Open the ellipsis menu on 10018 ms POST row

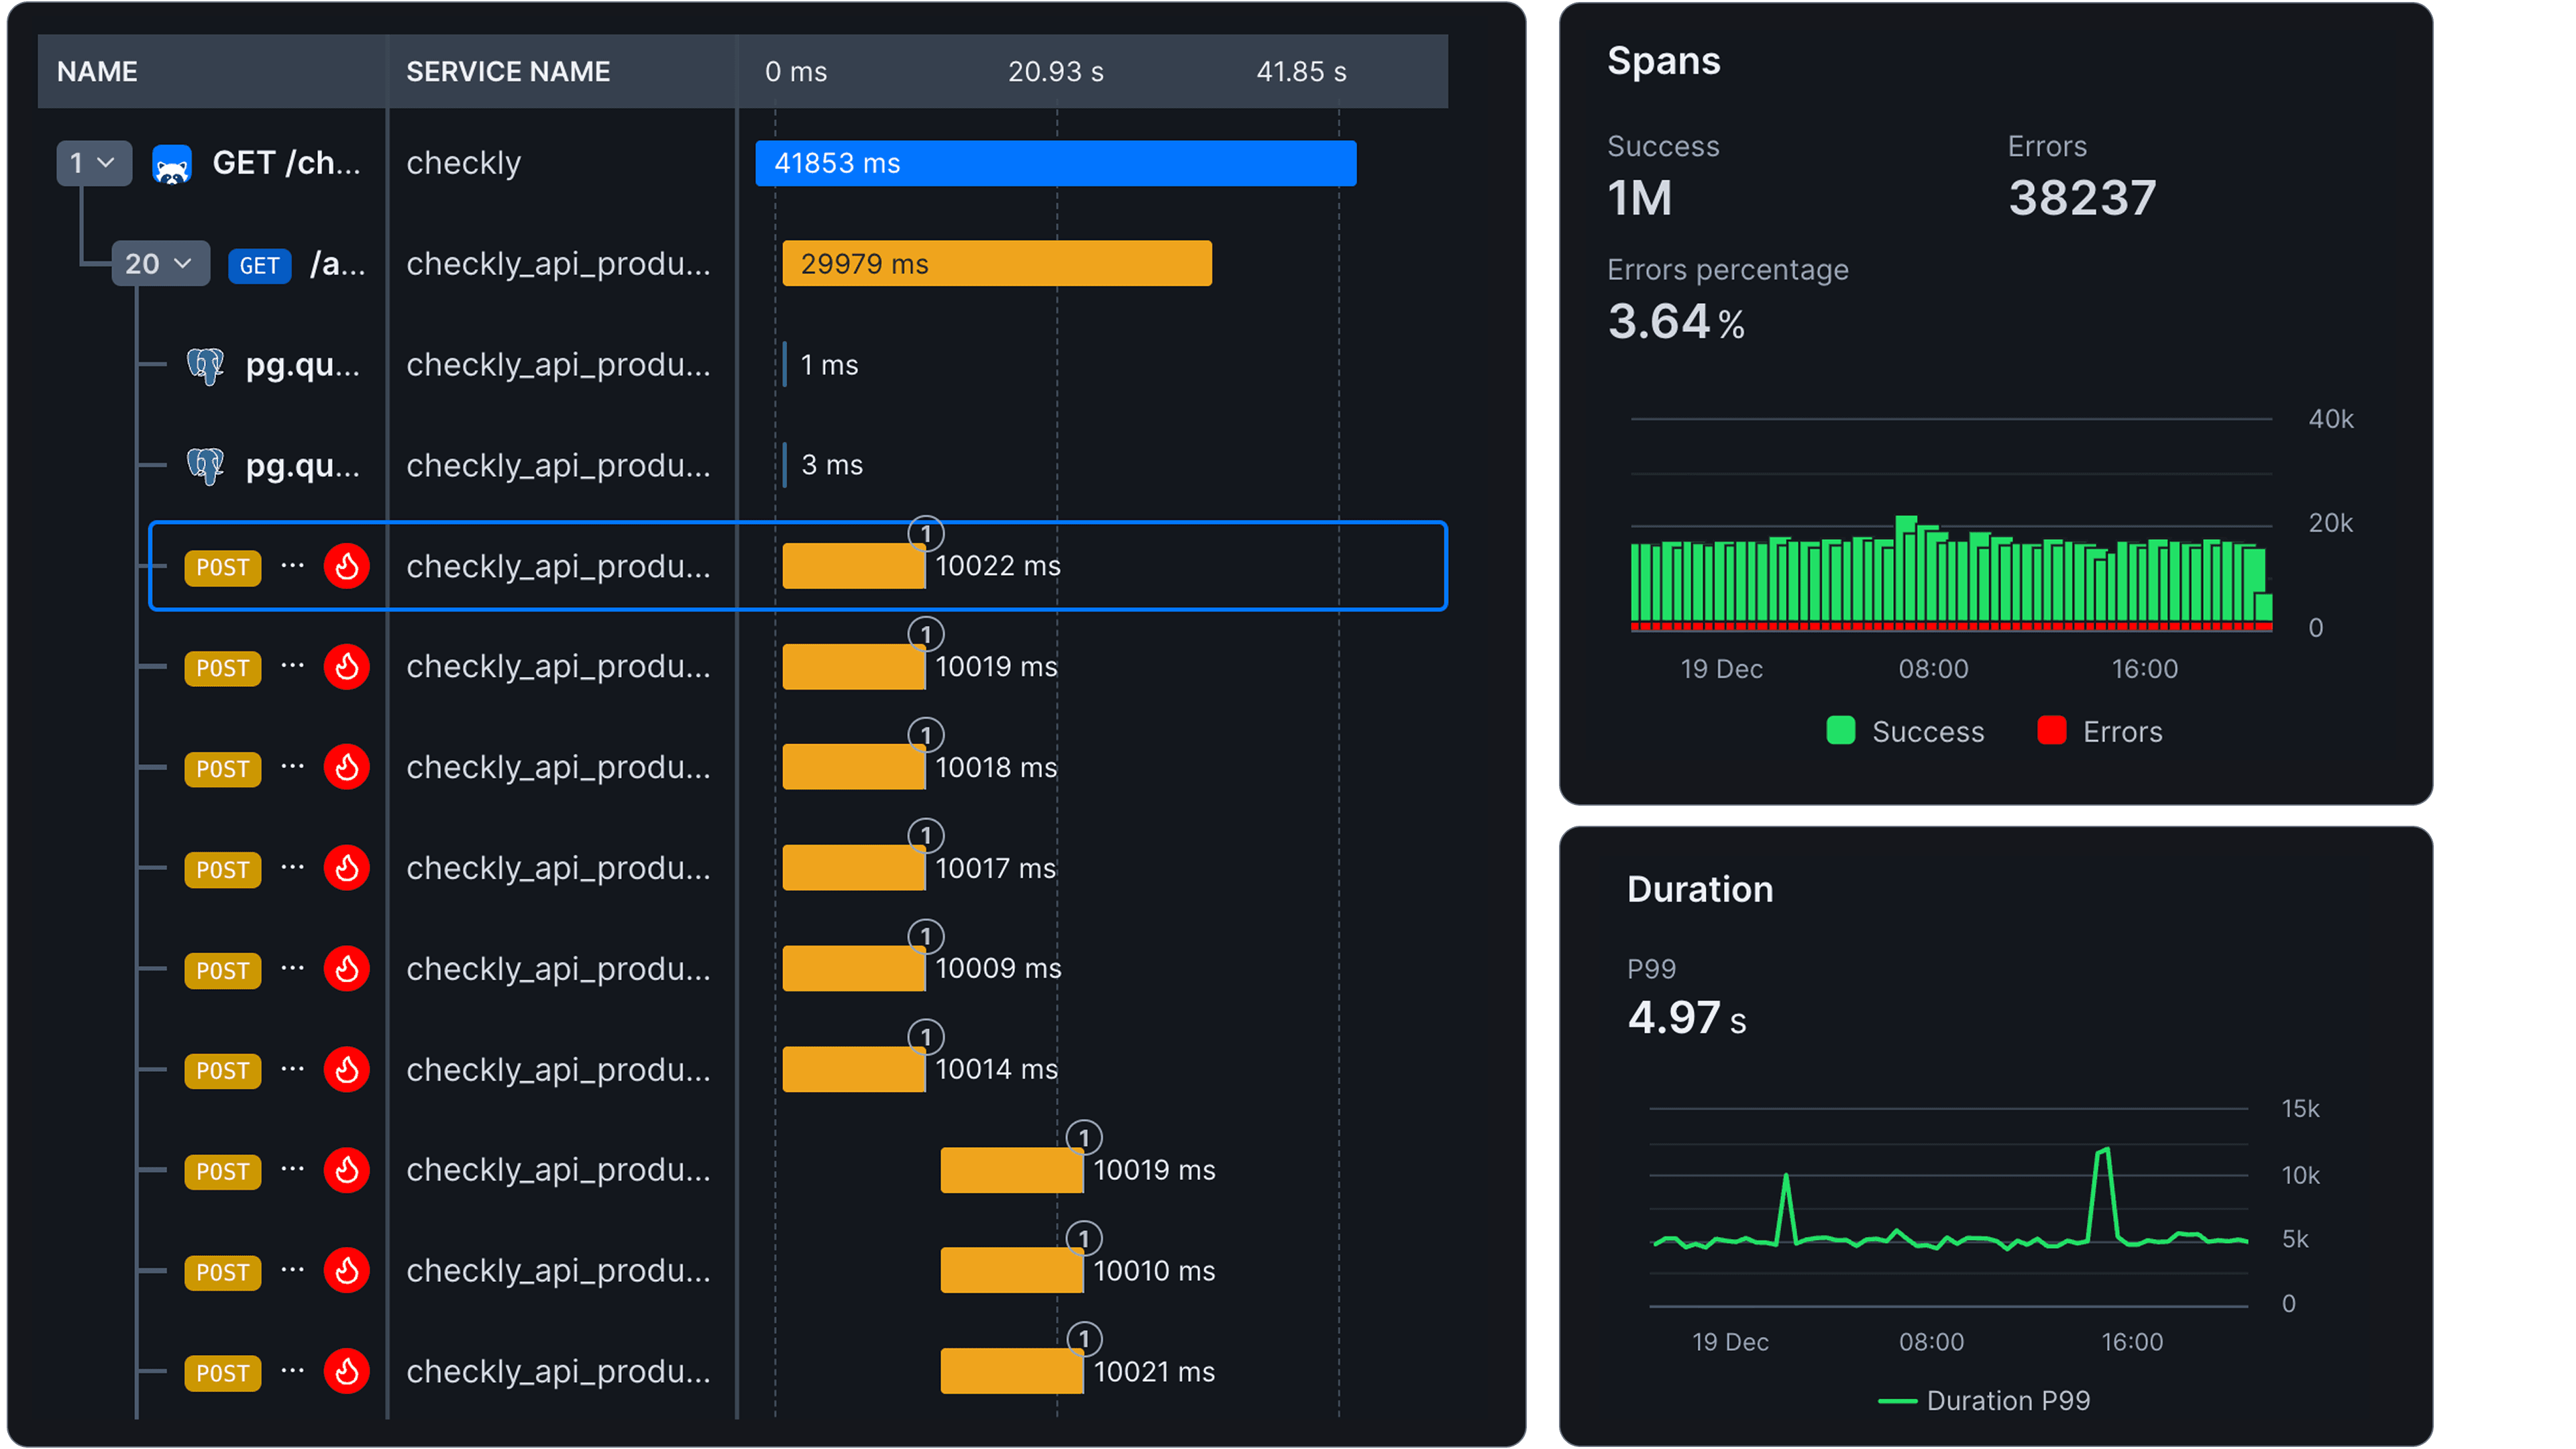pyautogui.click(x=292, y=767)
